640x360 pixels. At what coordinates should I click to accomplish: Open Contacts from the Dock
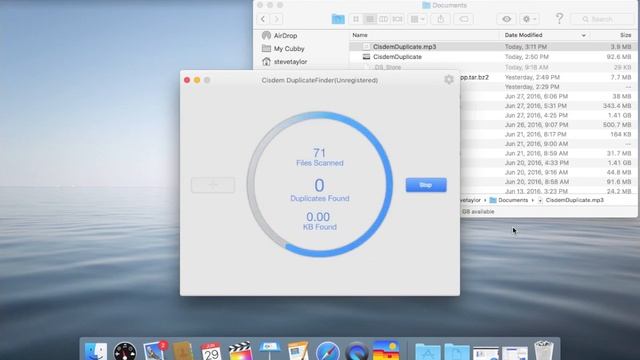[x=182, y=351]
